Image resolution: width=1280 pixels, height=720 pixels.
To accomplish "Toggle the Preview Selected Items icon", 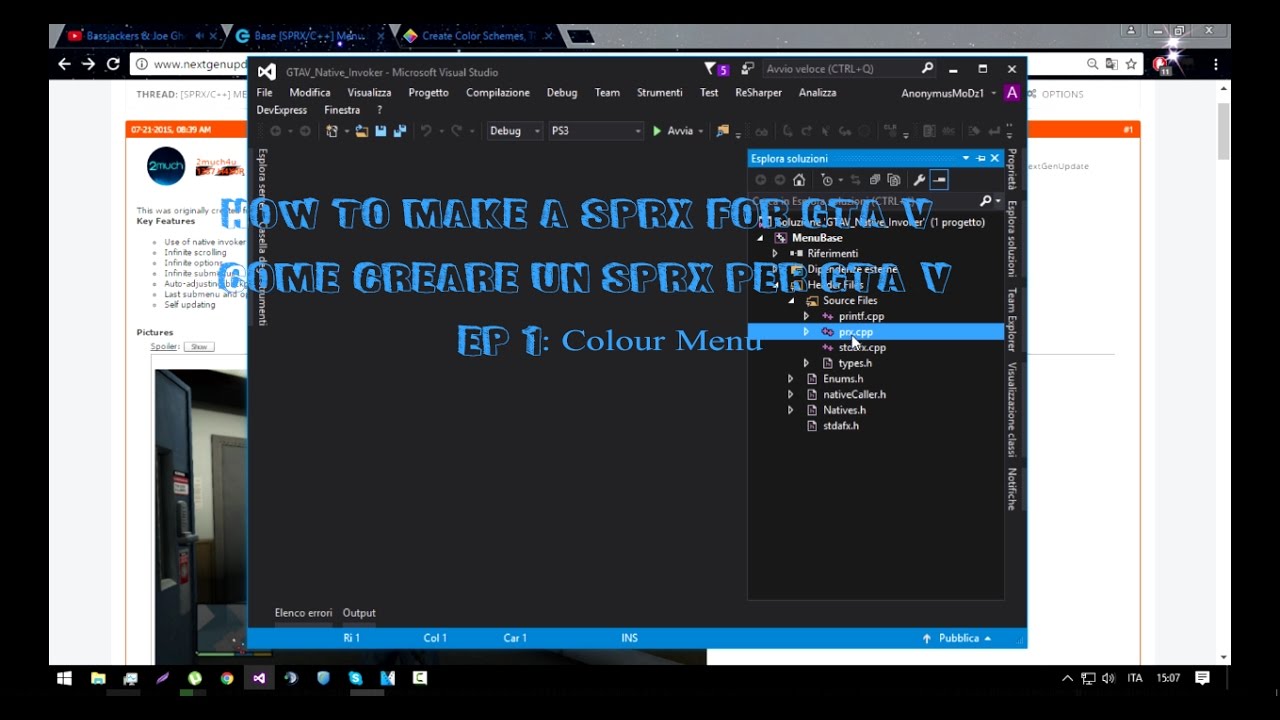I will click(939, 180).
